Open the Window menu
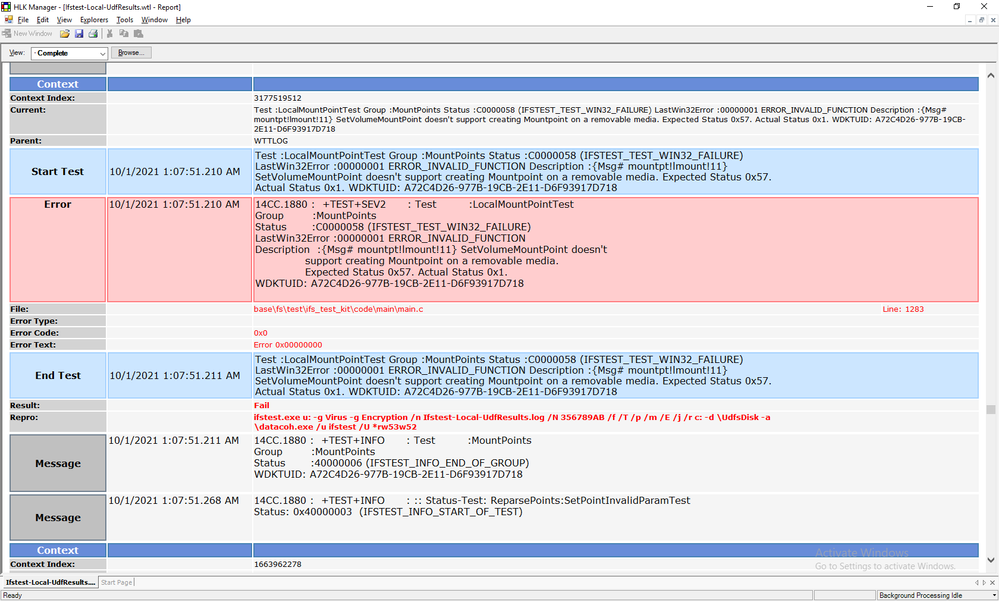This screenshot has height=601, width=999. 154,20
